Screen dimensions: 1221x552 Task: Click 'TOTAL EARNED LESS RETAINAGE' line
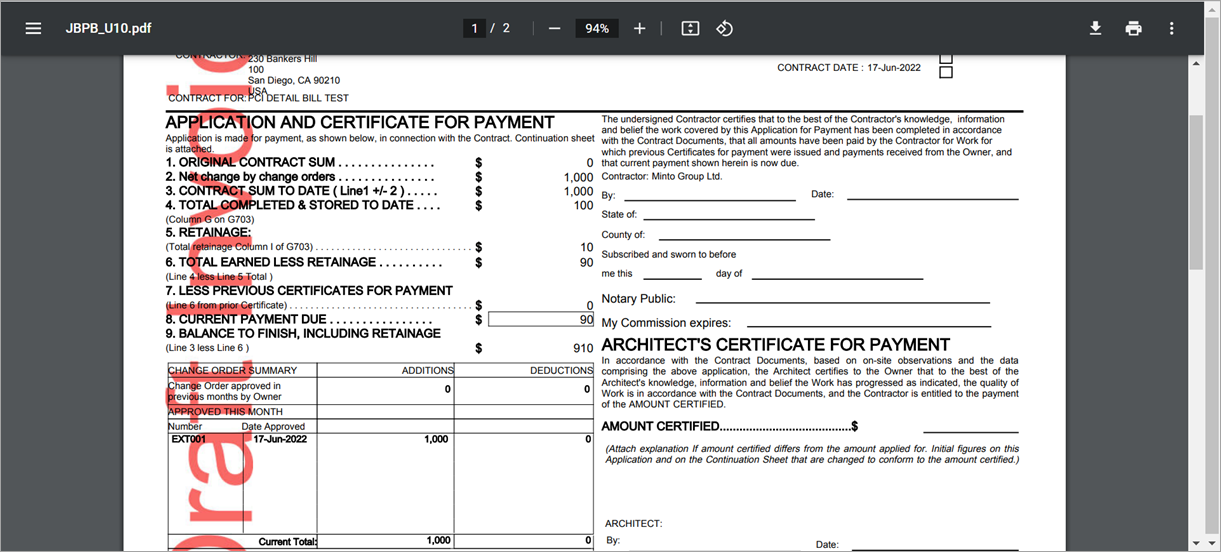tap(303, 262)
